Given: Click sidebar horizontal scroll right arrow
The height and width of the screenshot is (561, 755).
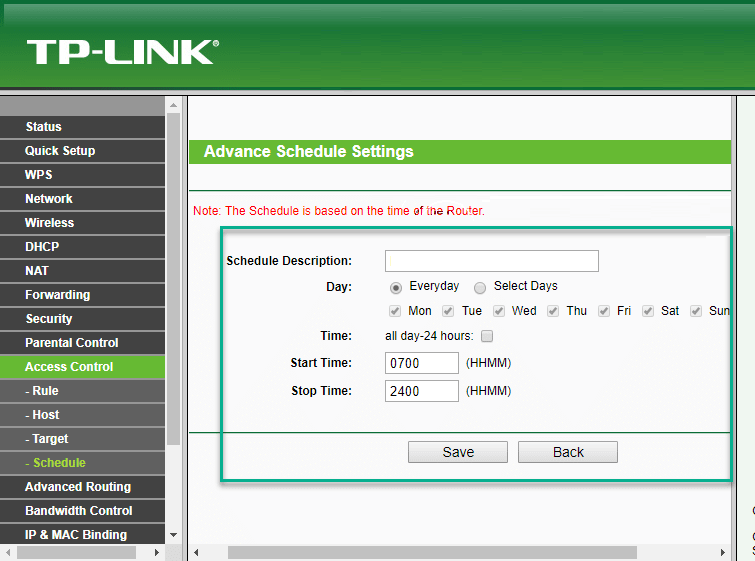Looking at the screenshot, I should [156, 552].
